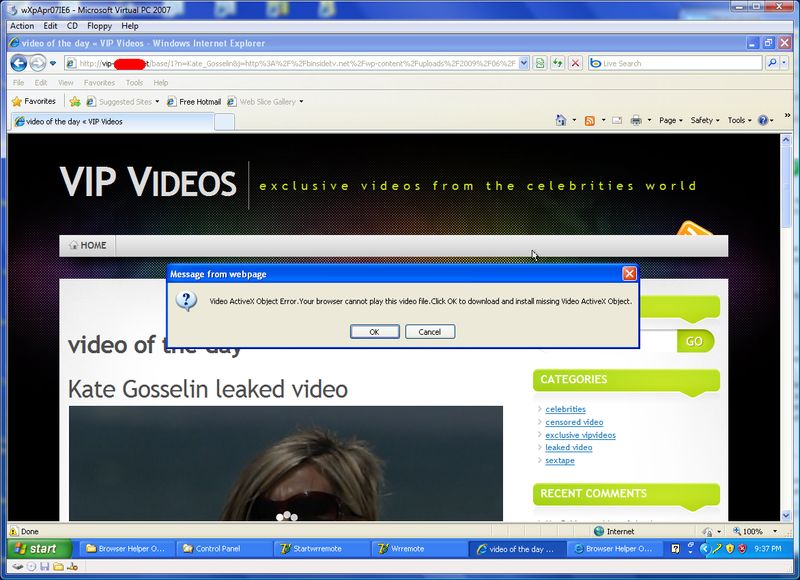This screenshot has height=580, width=800.
Task: Click the orange RSS icon on the webpage
Action: [x=695, y=229]
